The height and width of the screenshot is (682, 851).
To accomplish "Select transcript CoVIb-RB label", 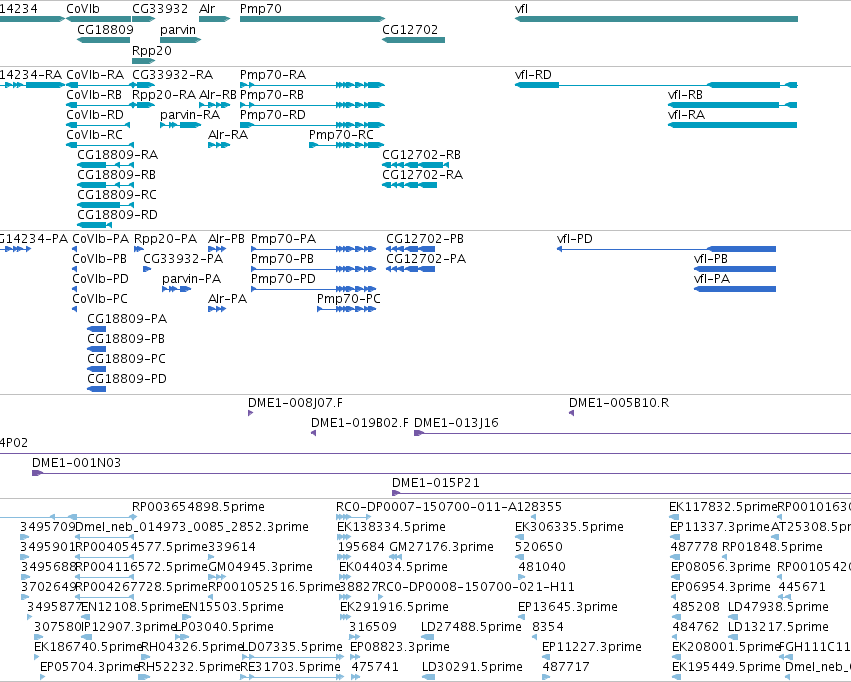I will click(94, 94).
